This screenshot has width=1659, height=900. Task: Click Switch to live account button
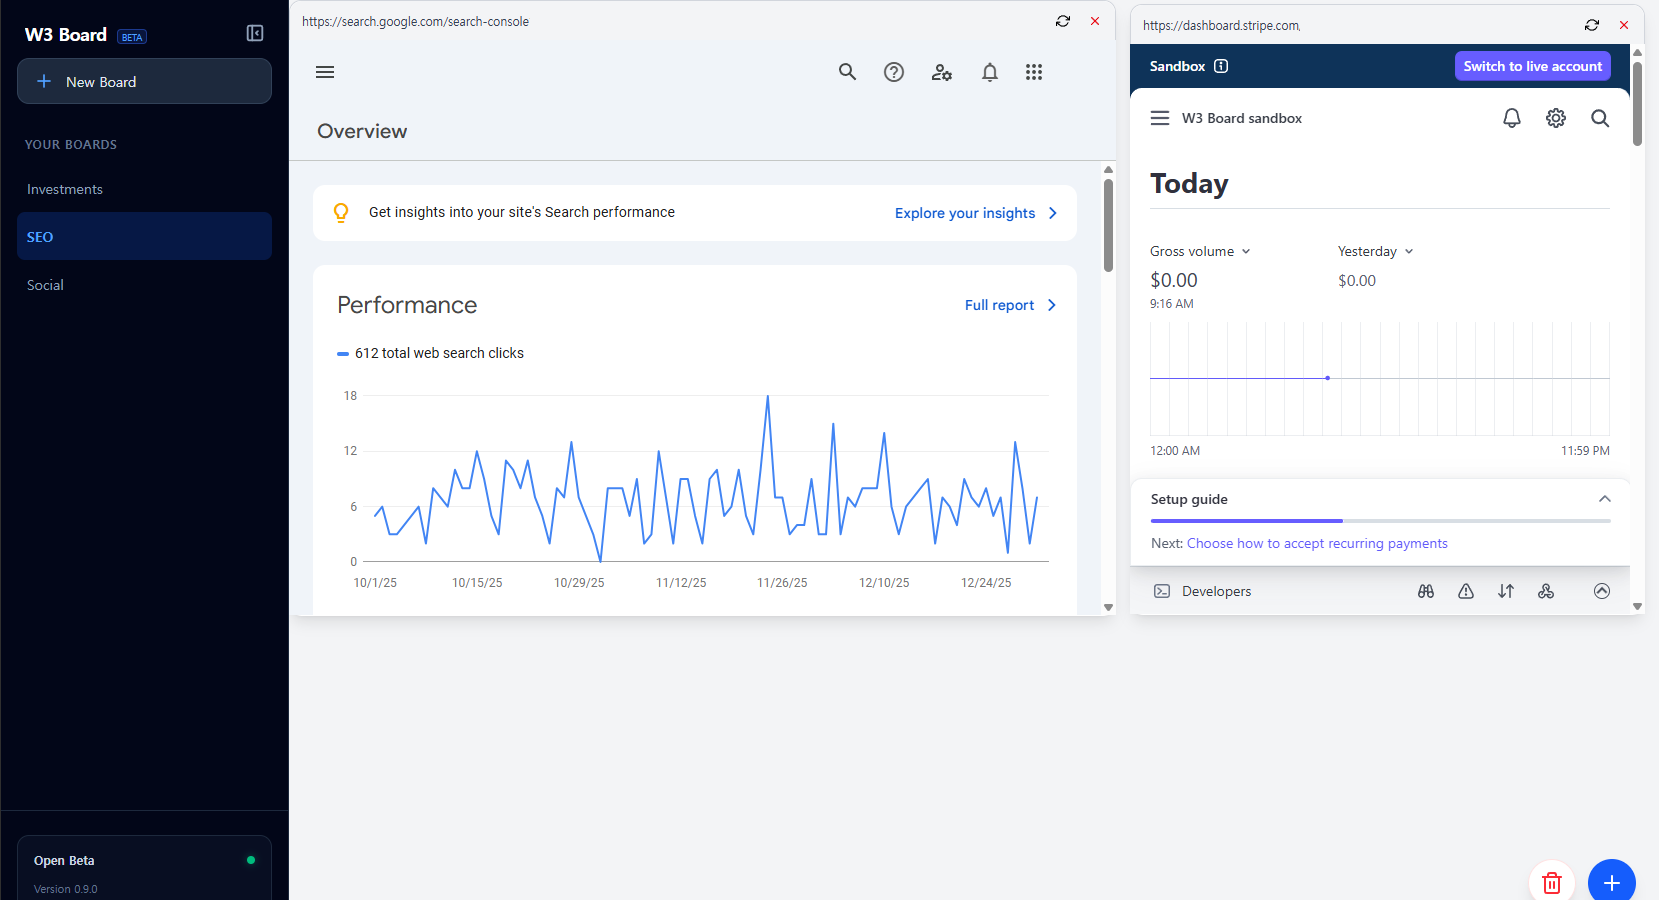click(1532, 66)
